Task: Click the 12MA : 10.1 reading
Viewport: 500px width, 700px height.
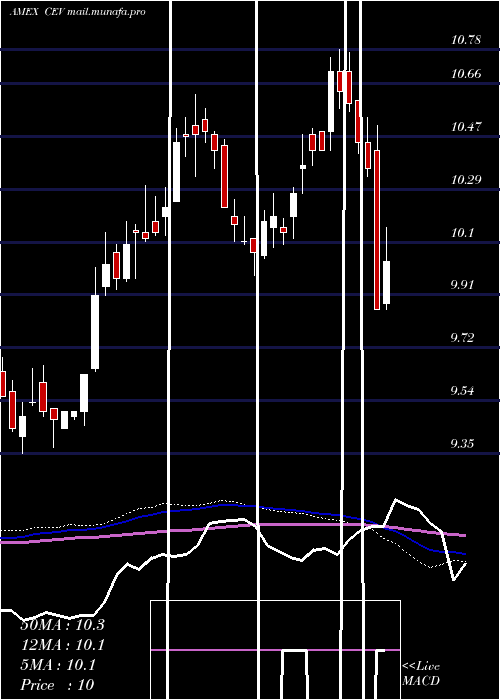Action: (62, 645)
